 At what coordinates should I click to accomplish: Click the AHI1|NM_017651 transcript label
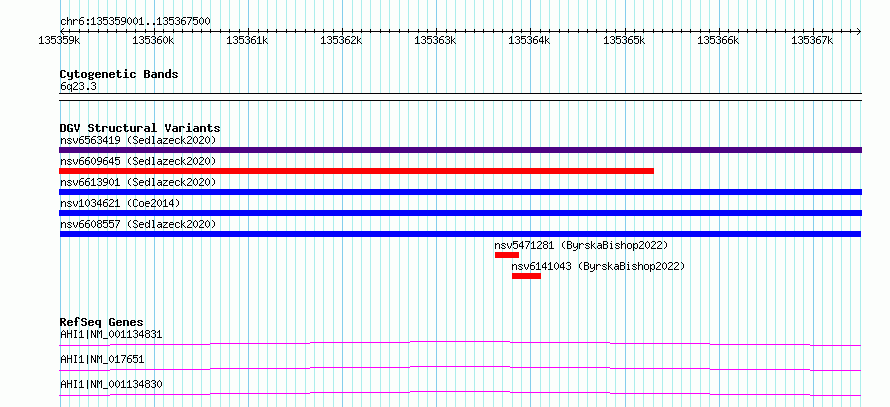(x=102, y=359)
